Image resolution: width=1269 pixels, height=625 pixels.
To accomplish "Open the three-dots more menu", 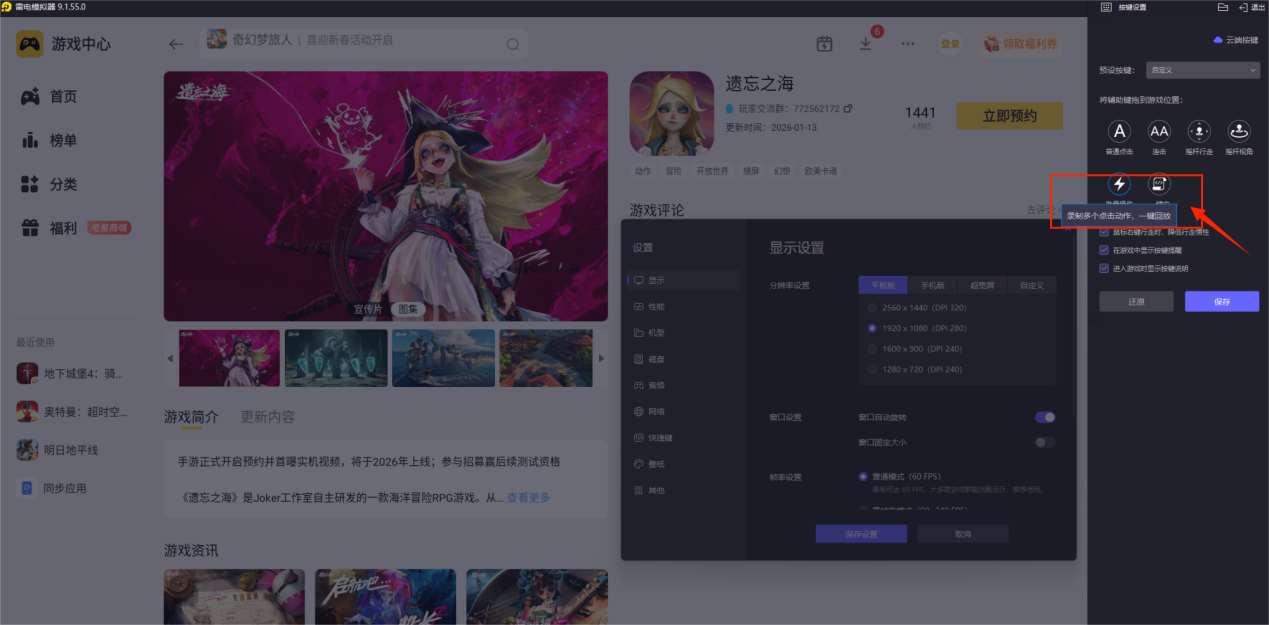I will pyautogui.click(x=908, y=44).
